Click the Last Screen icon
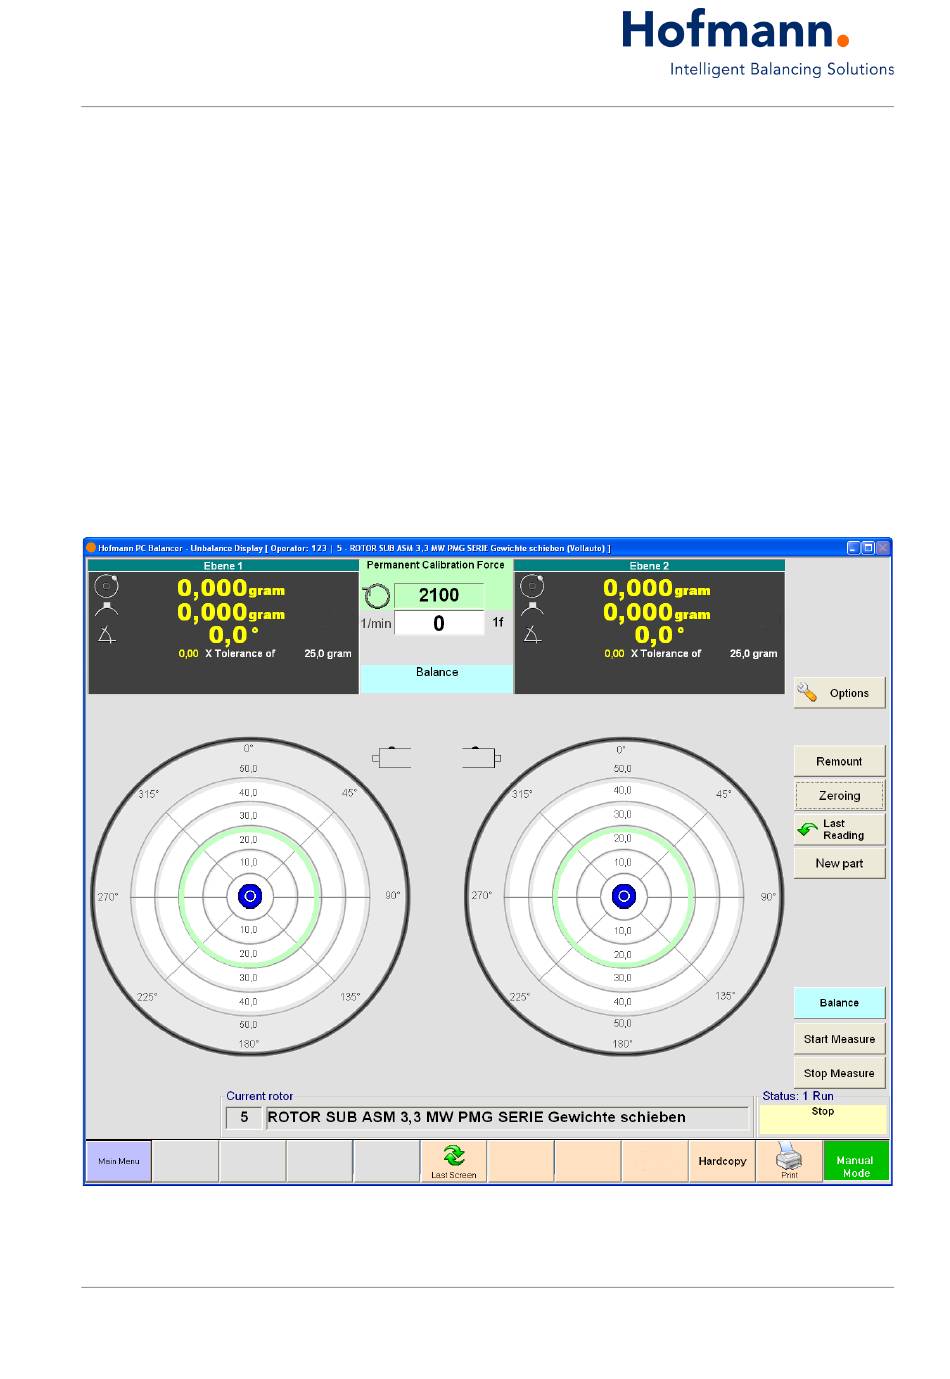Screen dimensions: 950x1379 (453, 1161)
